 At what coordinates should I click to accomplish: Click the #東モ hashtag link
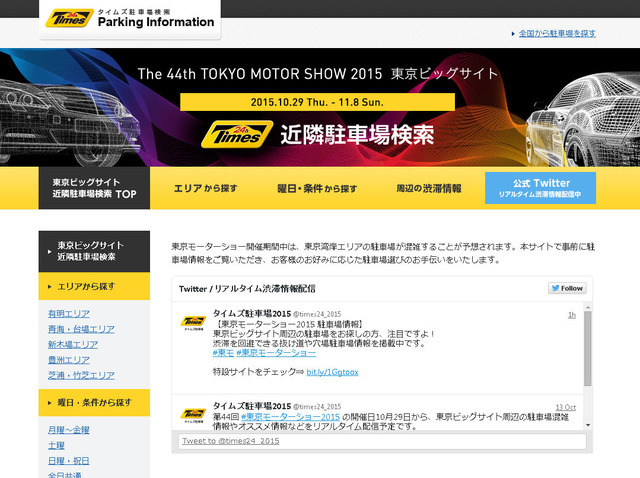223,353
